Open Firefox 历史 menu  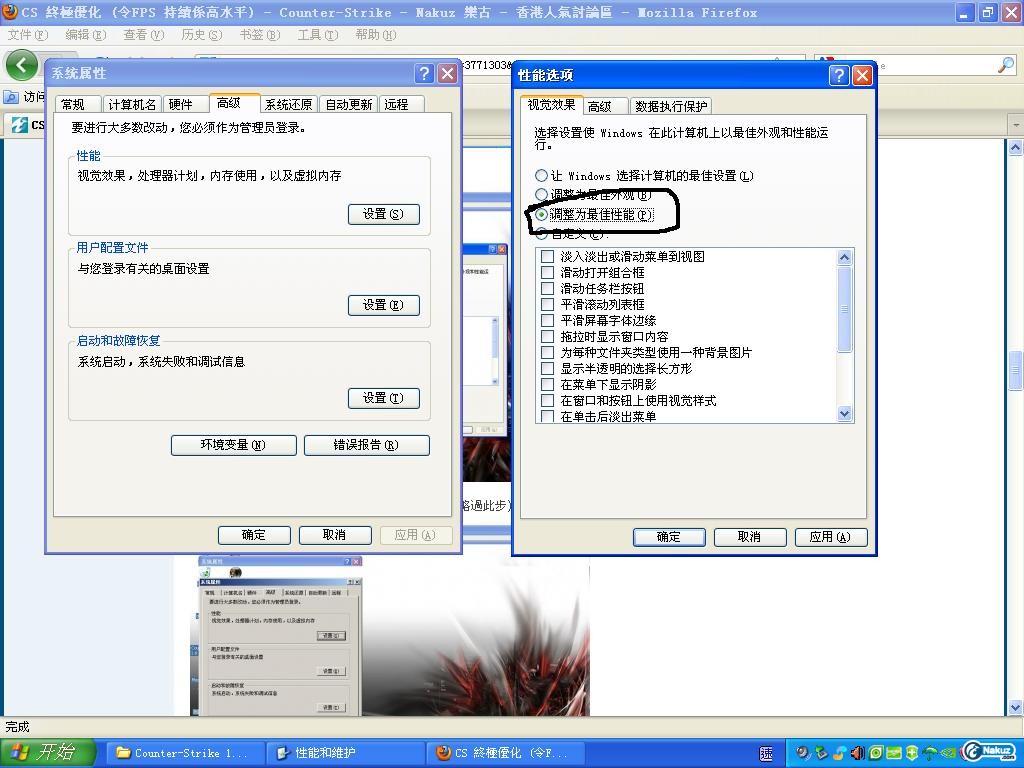(202, 35)
